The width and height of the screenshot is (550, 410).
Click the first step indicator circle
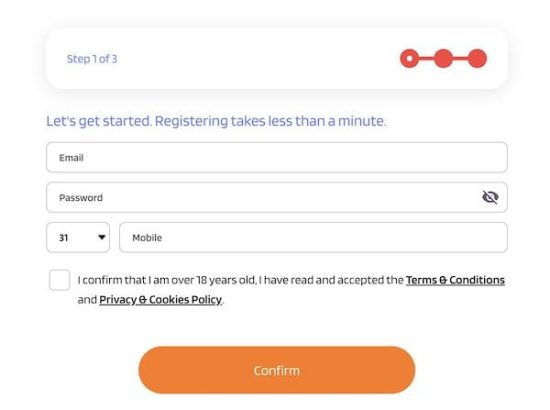[409, 58]
